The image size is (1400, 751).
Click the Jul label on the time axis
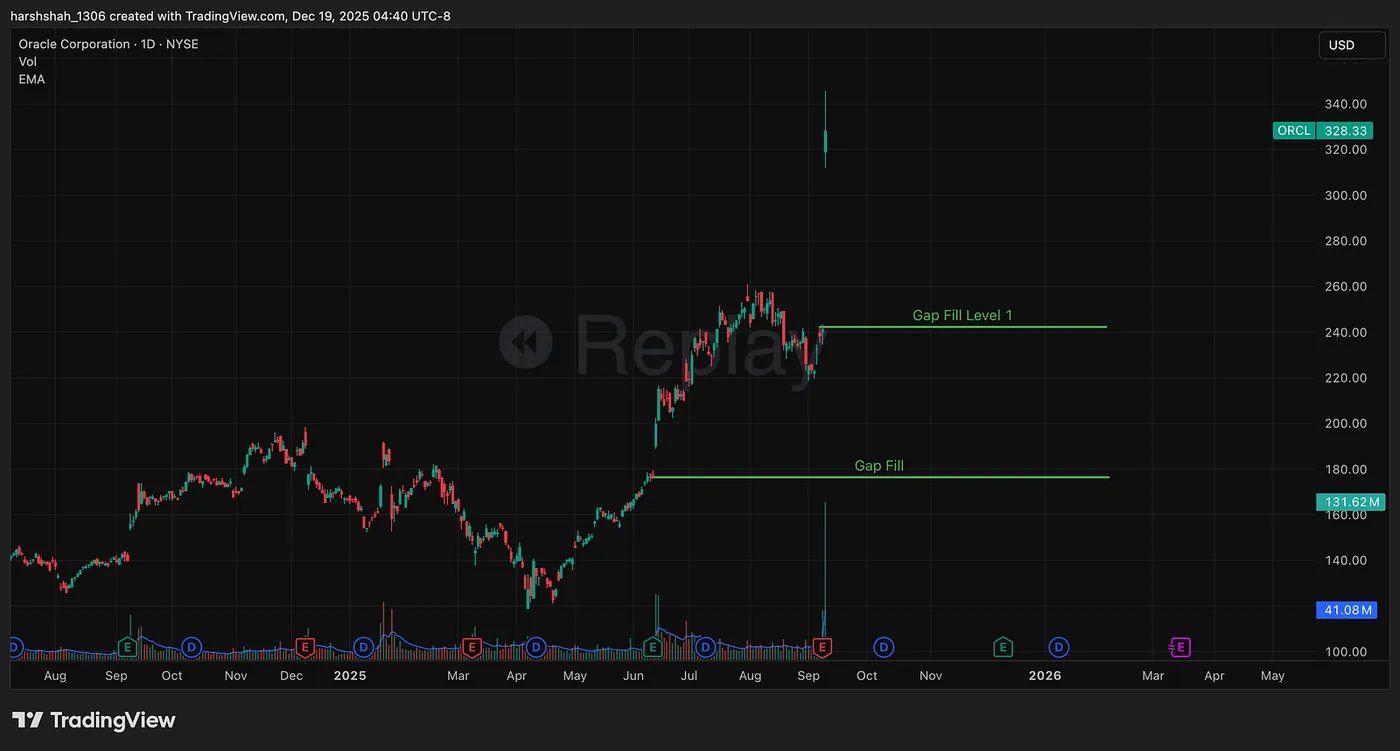click(689, 676)
